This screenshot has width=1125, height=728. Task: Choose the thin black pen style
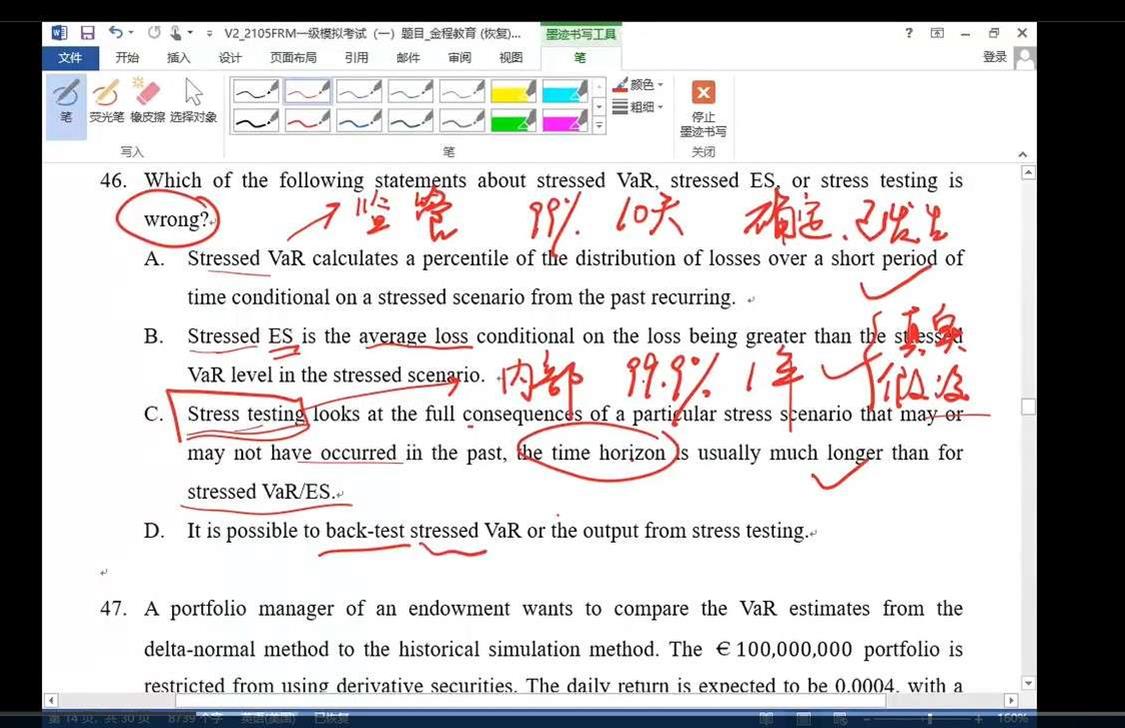[x=256, y=92]
